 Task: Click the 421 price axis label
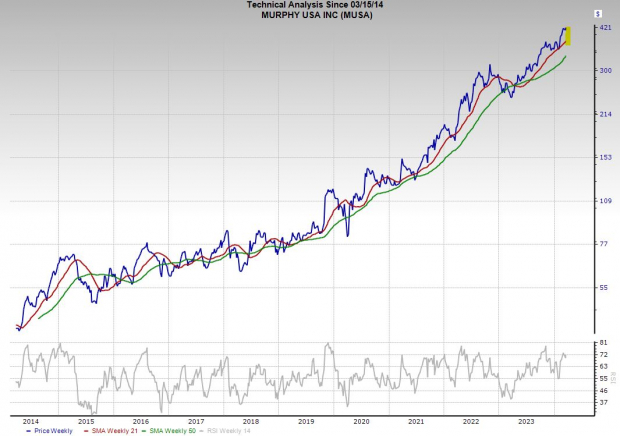click(606, 28)
